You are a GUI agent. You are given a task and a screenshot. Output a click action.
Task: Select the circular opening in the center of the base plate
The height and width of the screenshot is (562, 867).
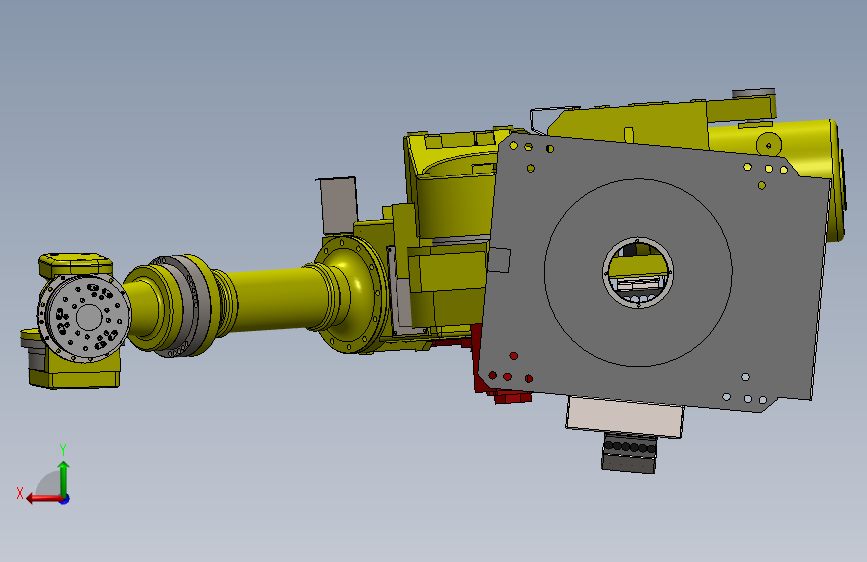[x=638, y=272]
